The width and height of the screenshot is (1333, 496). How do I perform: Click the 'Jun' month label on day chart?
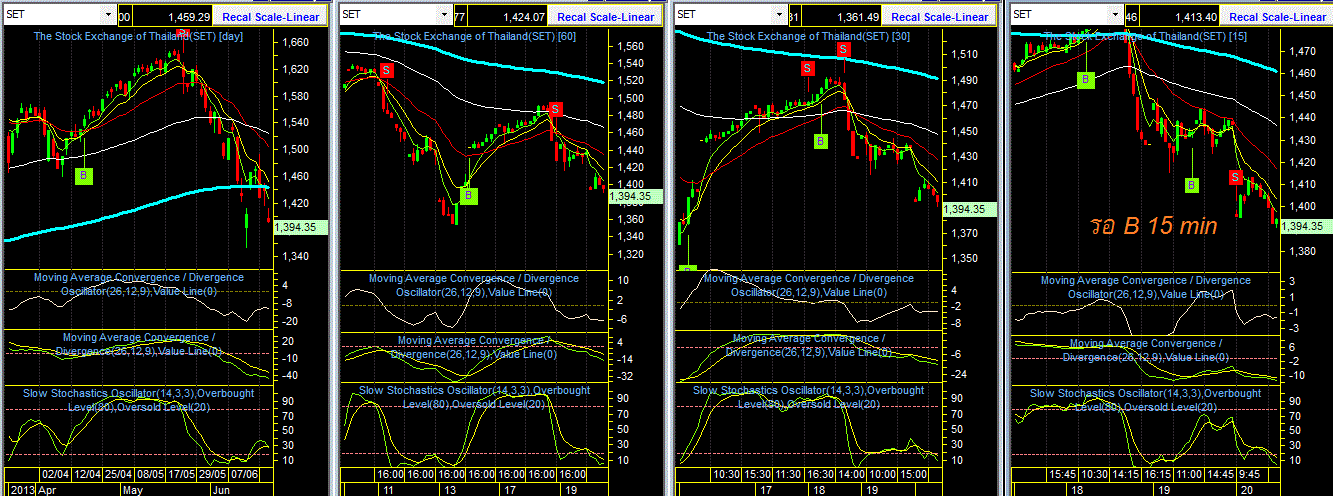(221, 490)
